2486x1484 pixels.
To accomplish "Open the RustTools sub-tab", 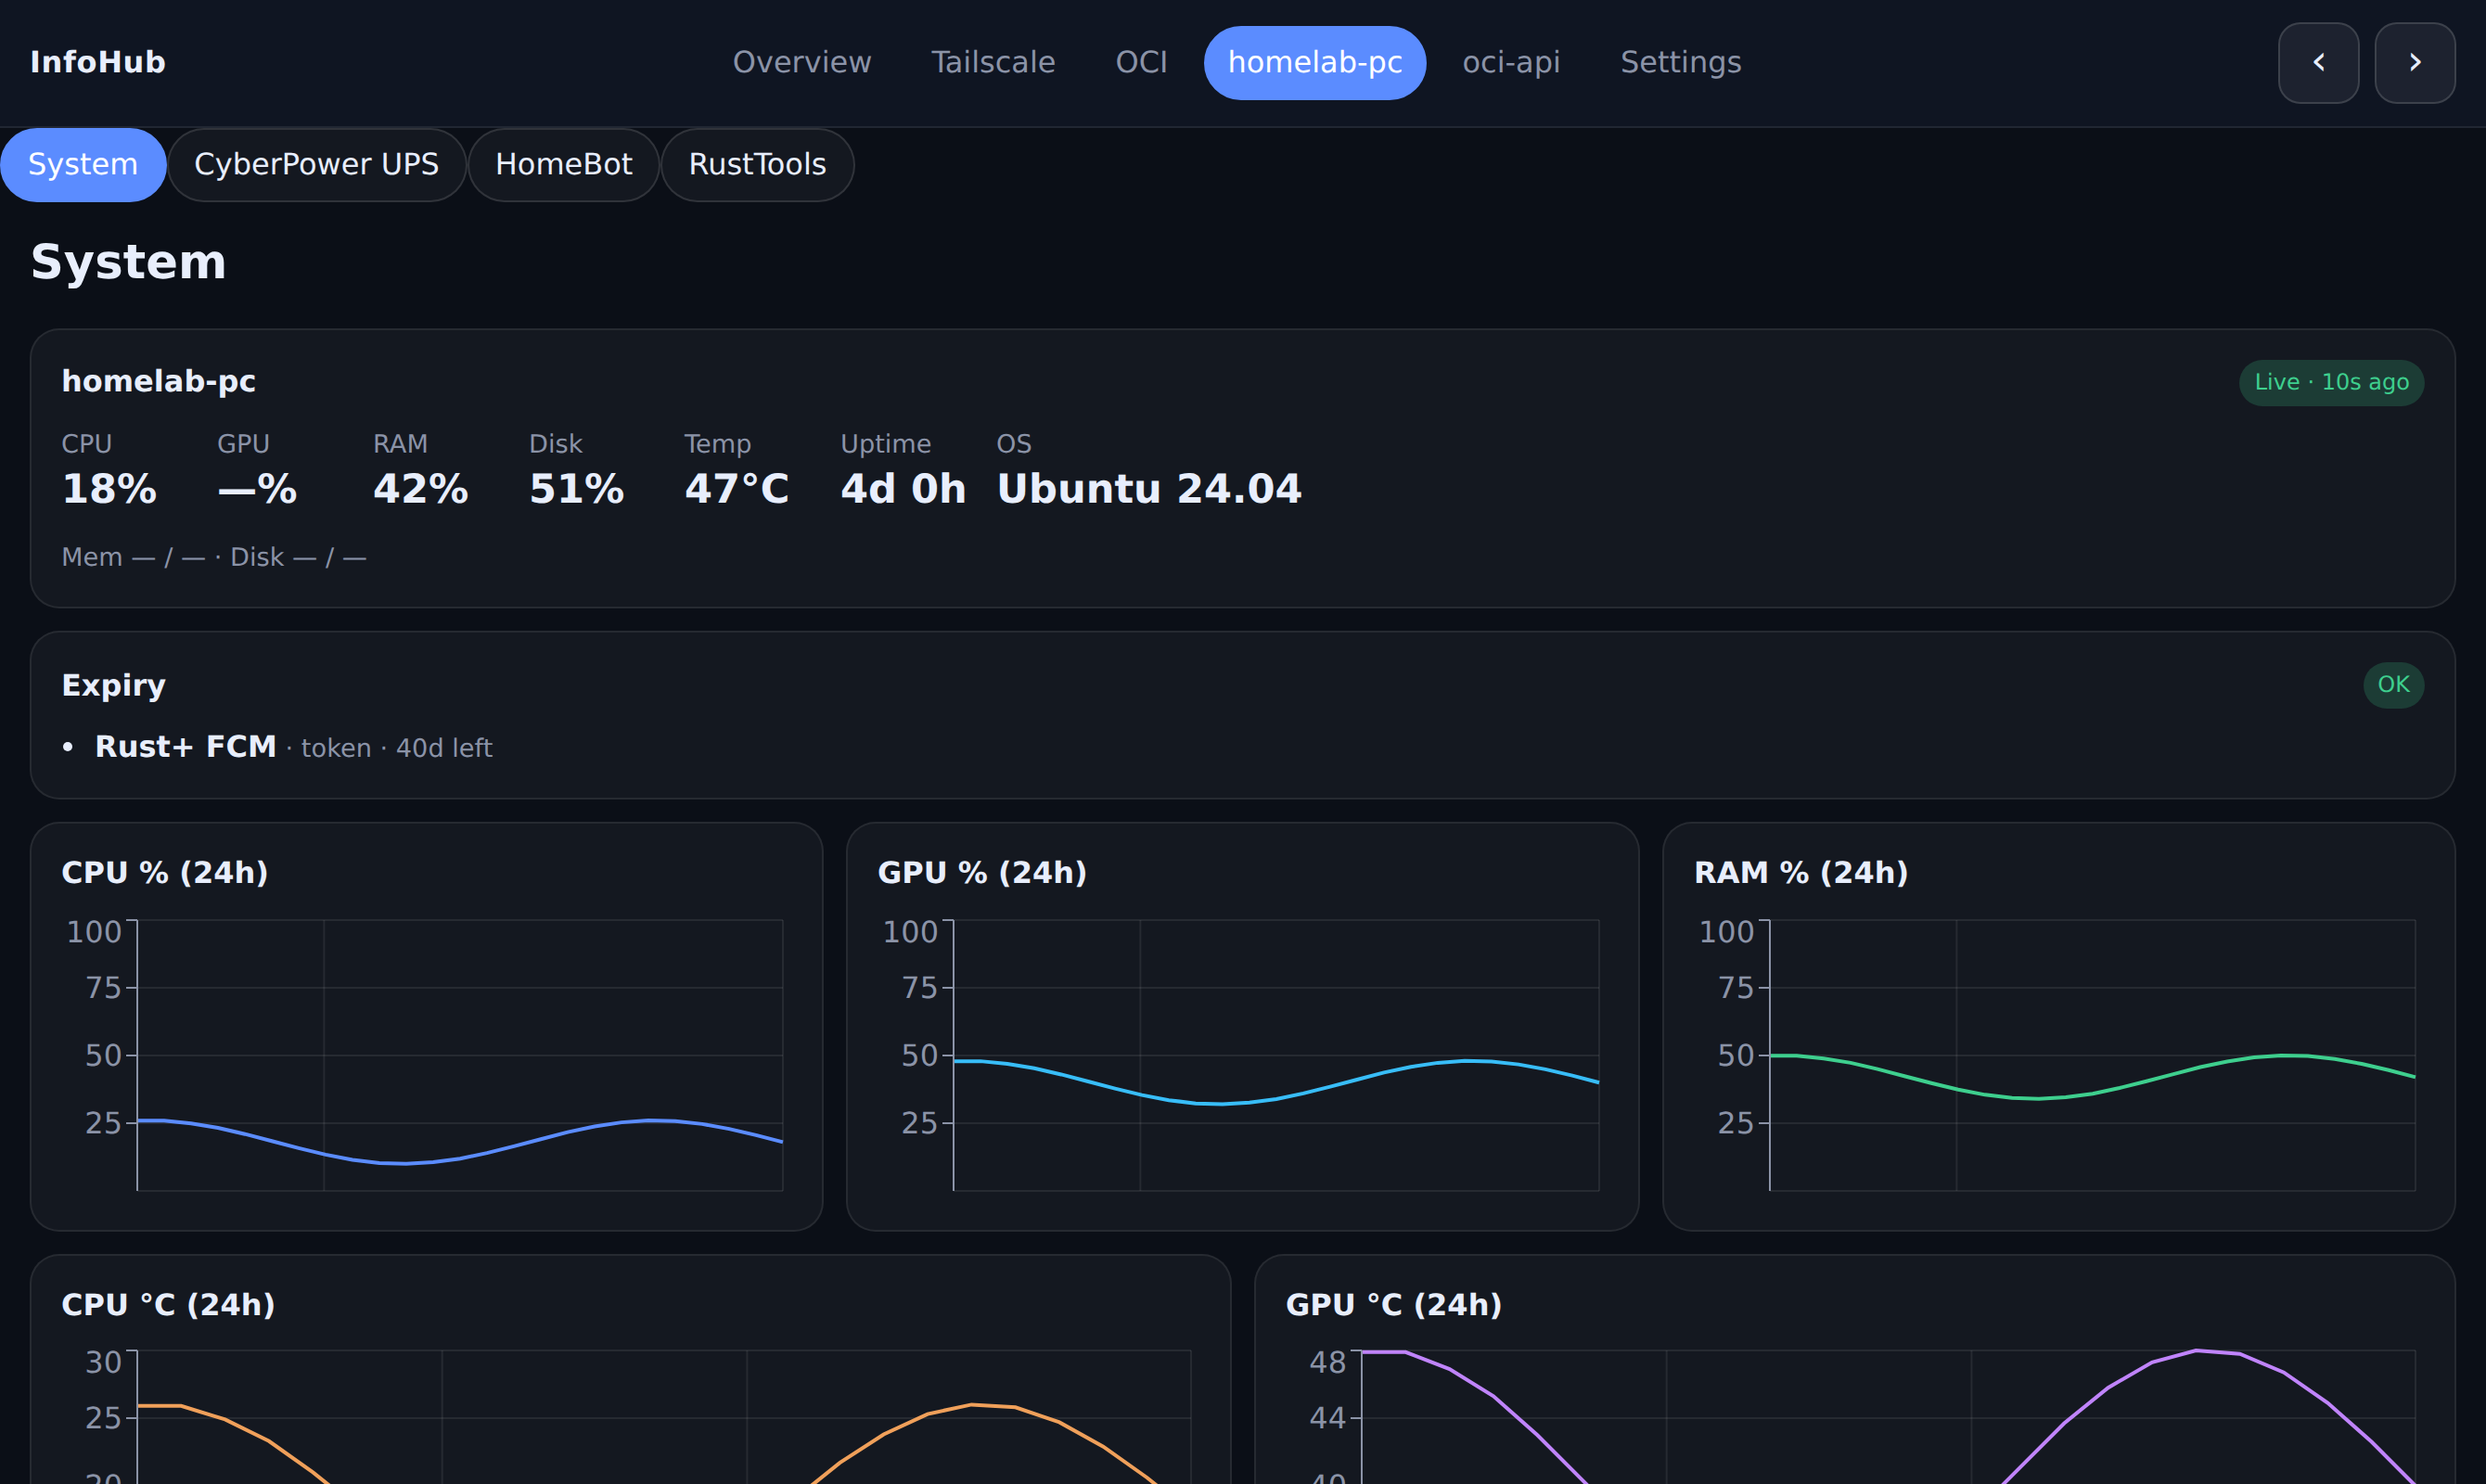I will click(757, 165).
